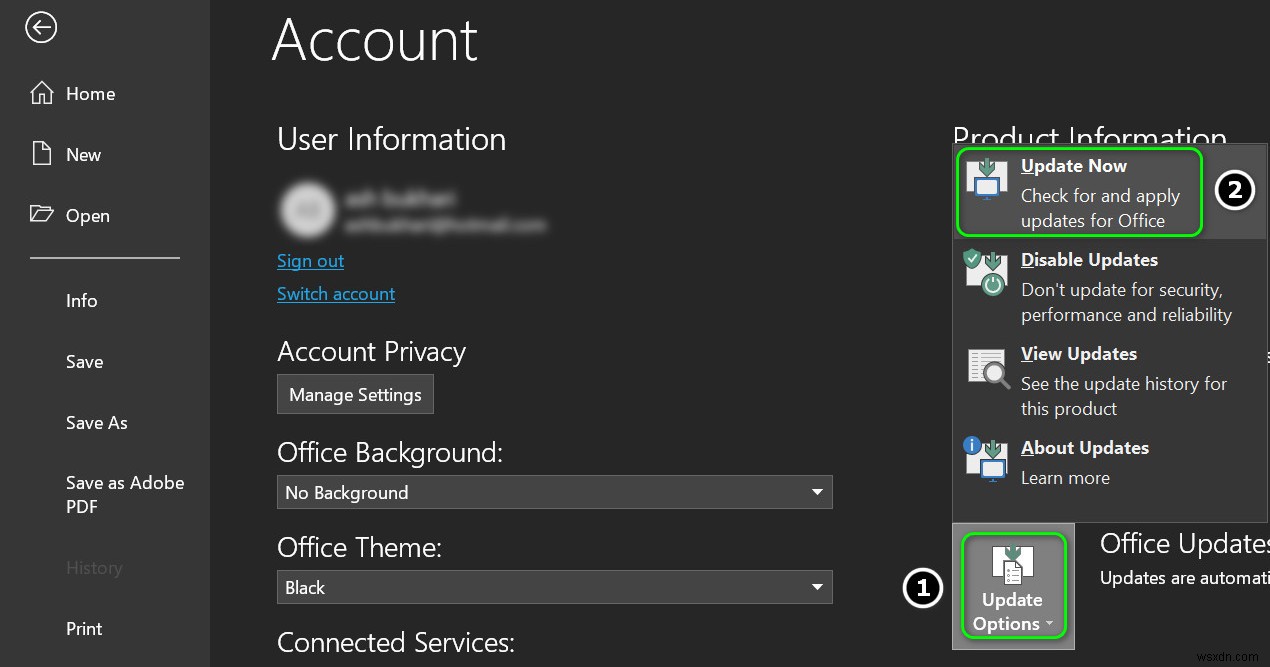The image size is (1270, 667).
Task: Choose Update Now from the menu
Action: coord(1074,165)
